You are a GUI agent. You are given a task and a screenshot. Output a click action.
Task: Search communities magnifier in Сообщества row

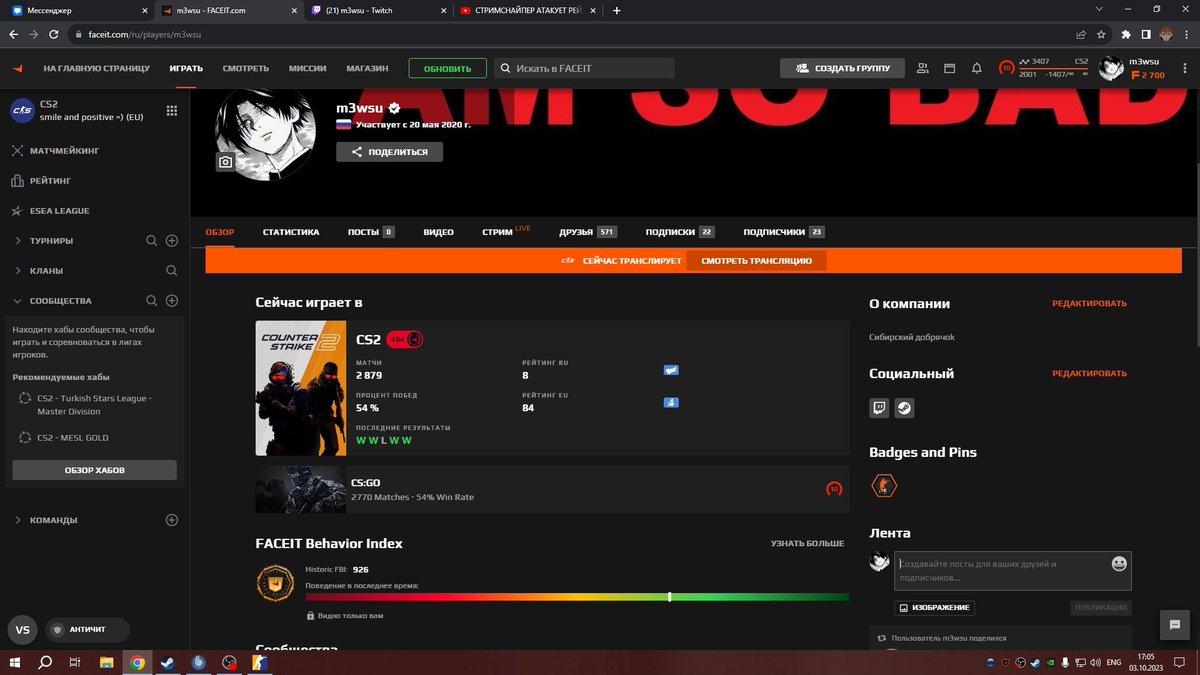pos(152,301)
